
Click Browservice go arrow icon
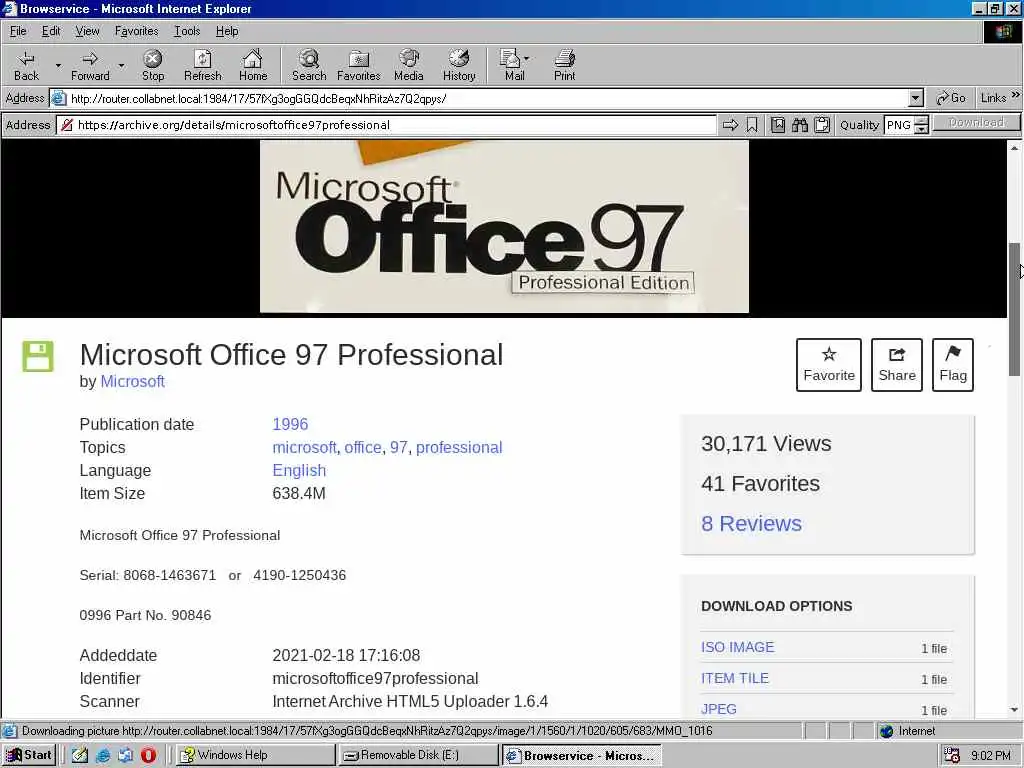(x=730, y=125)
